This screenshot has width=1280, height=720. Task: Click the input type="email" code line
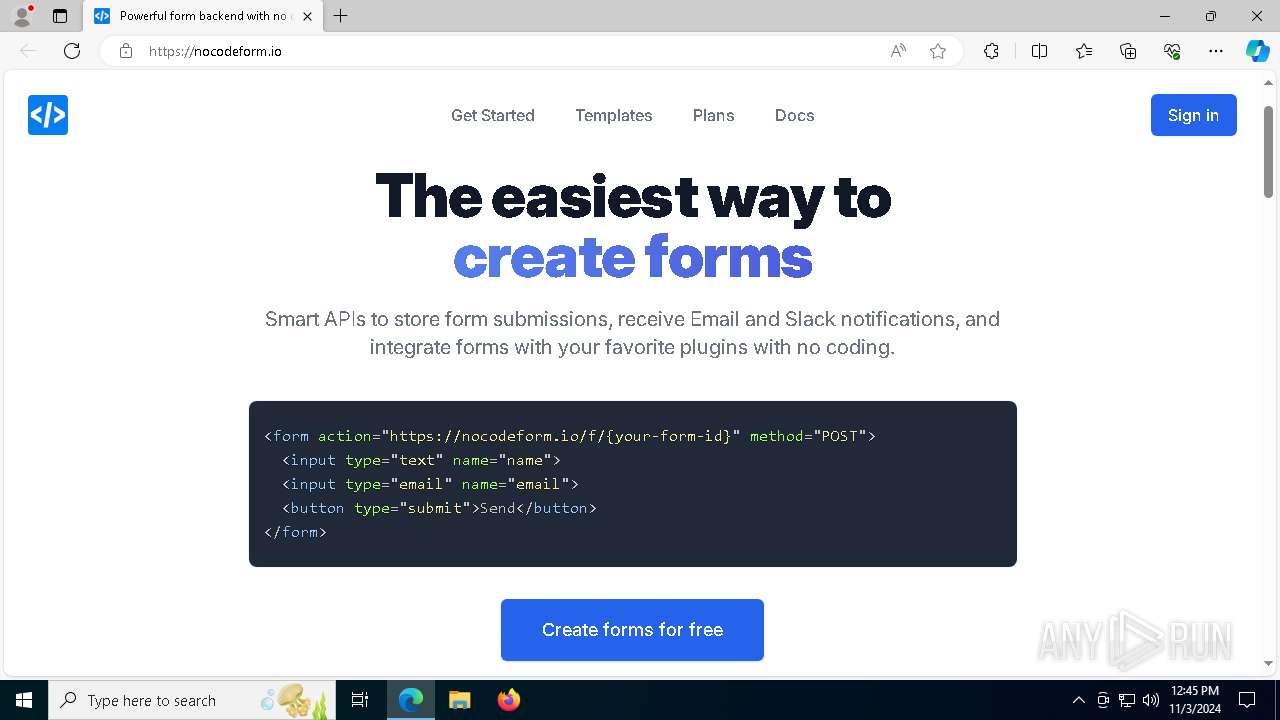pyautogui.click(x=430, y=484)
